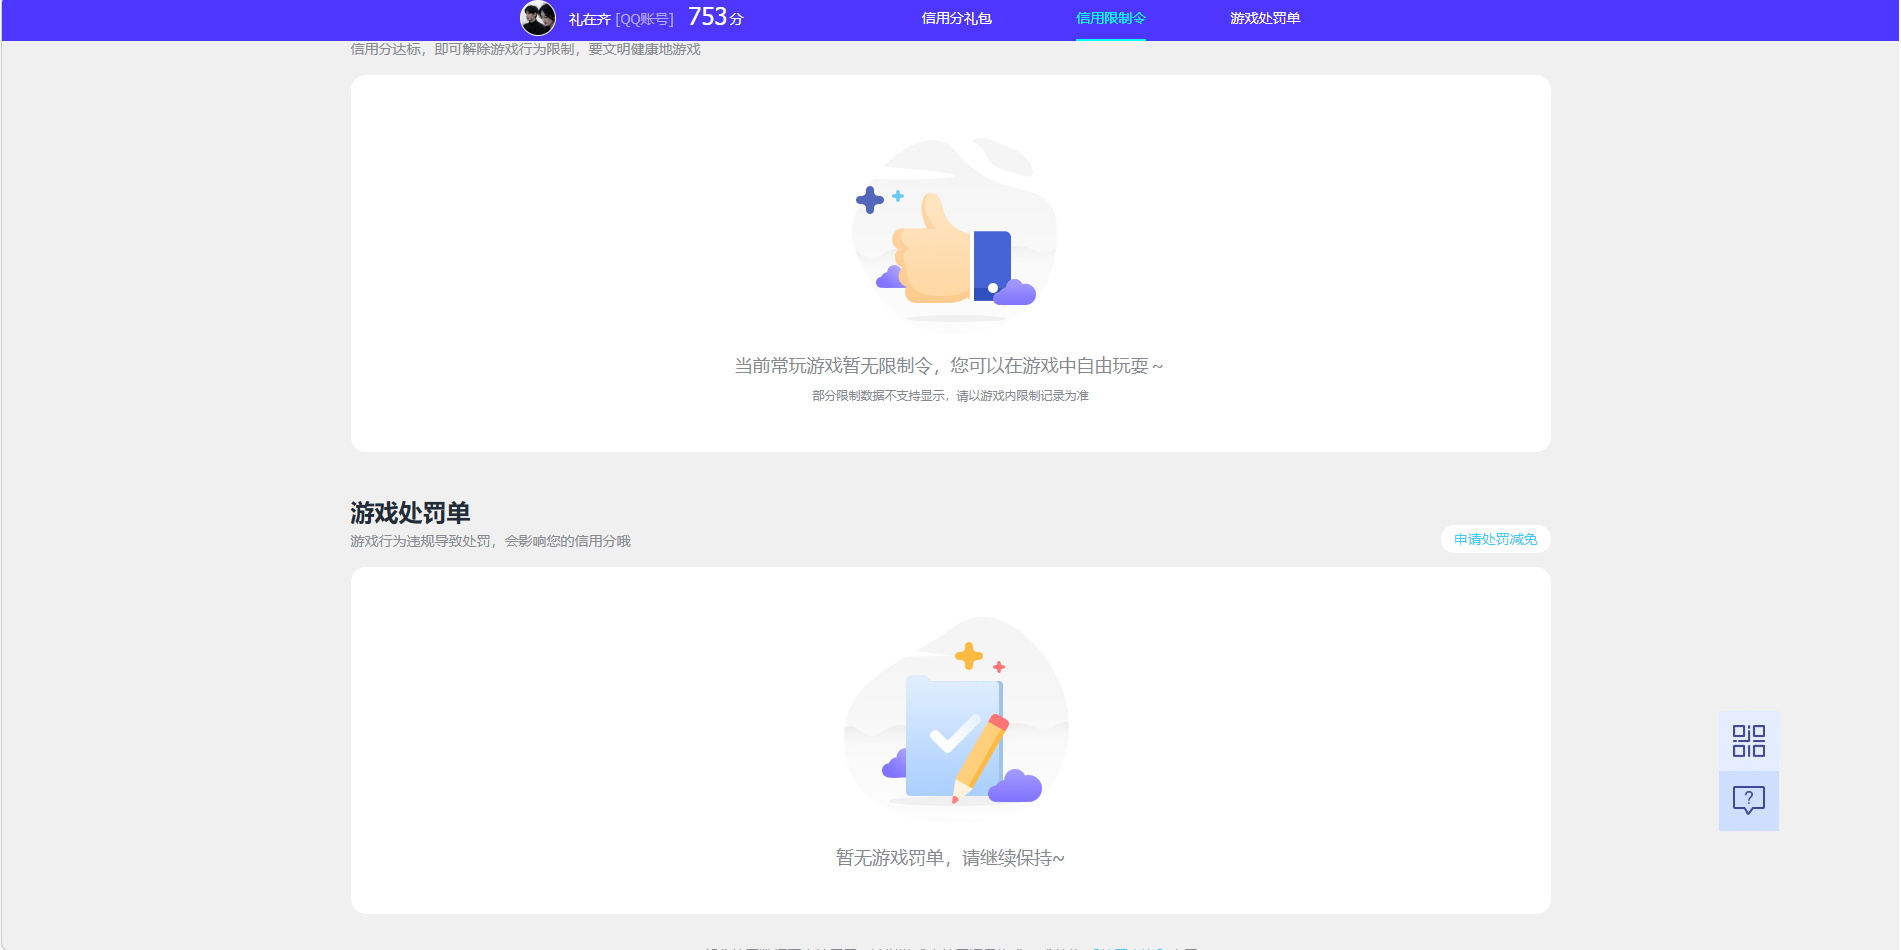1901x950 pixels.
Task: Click the active tab underline indicator
Action: 1110,41
